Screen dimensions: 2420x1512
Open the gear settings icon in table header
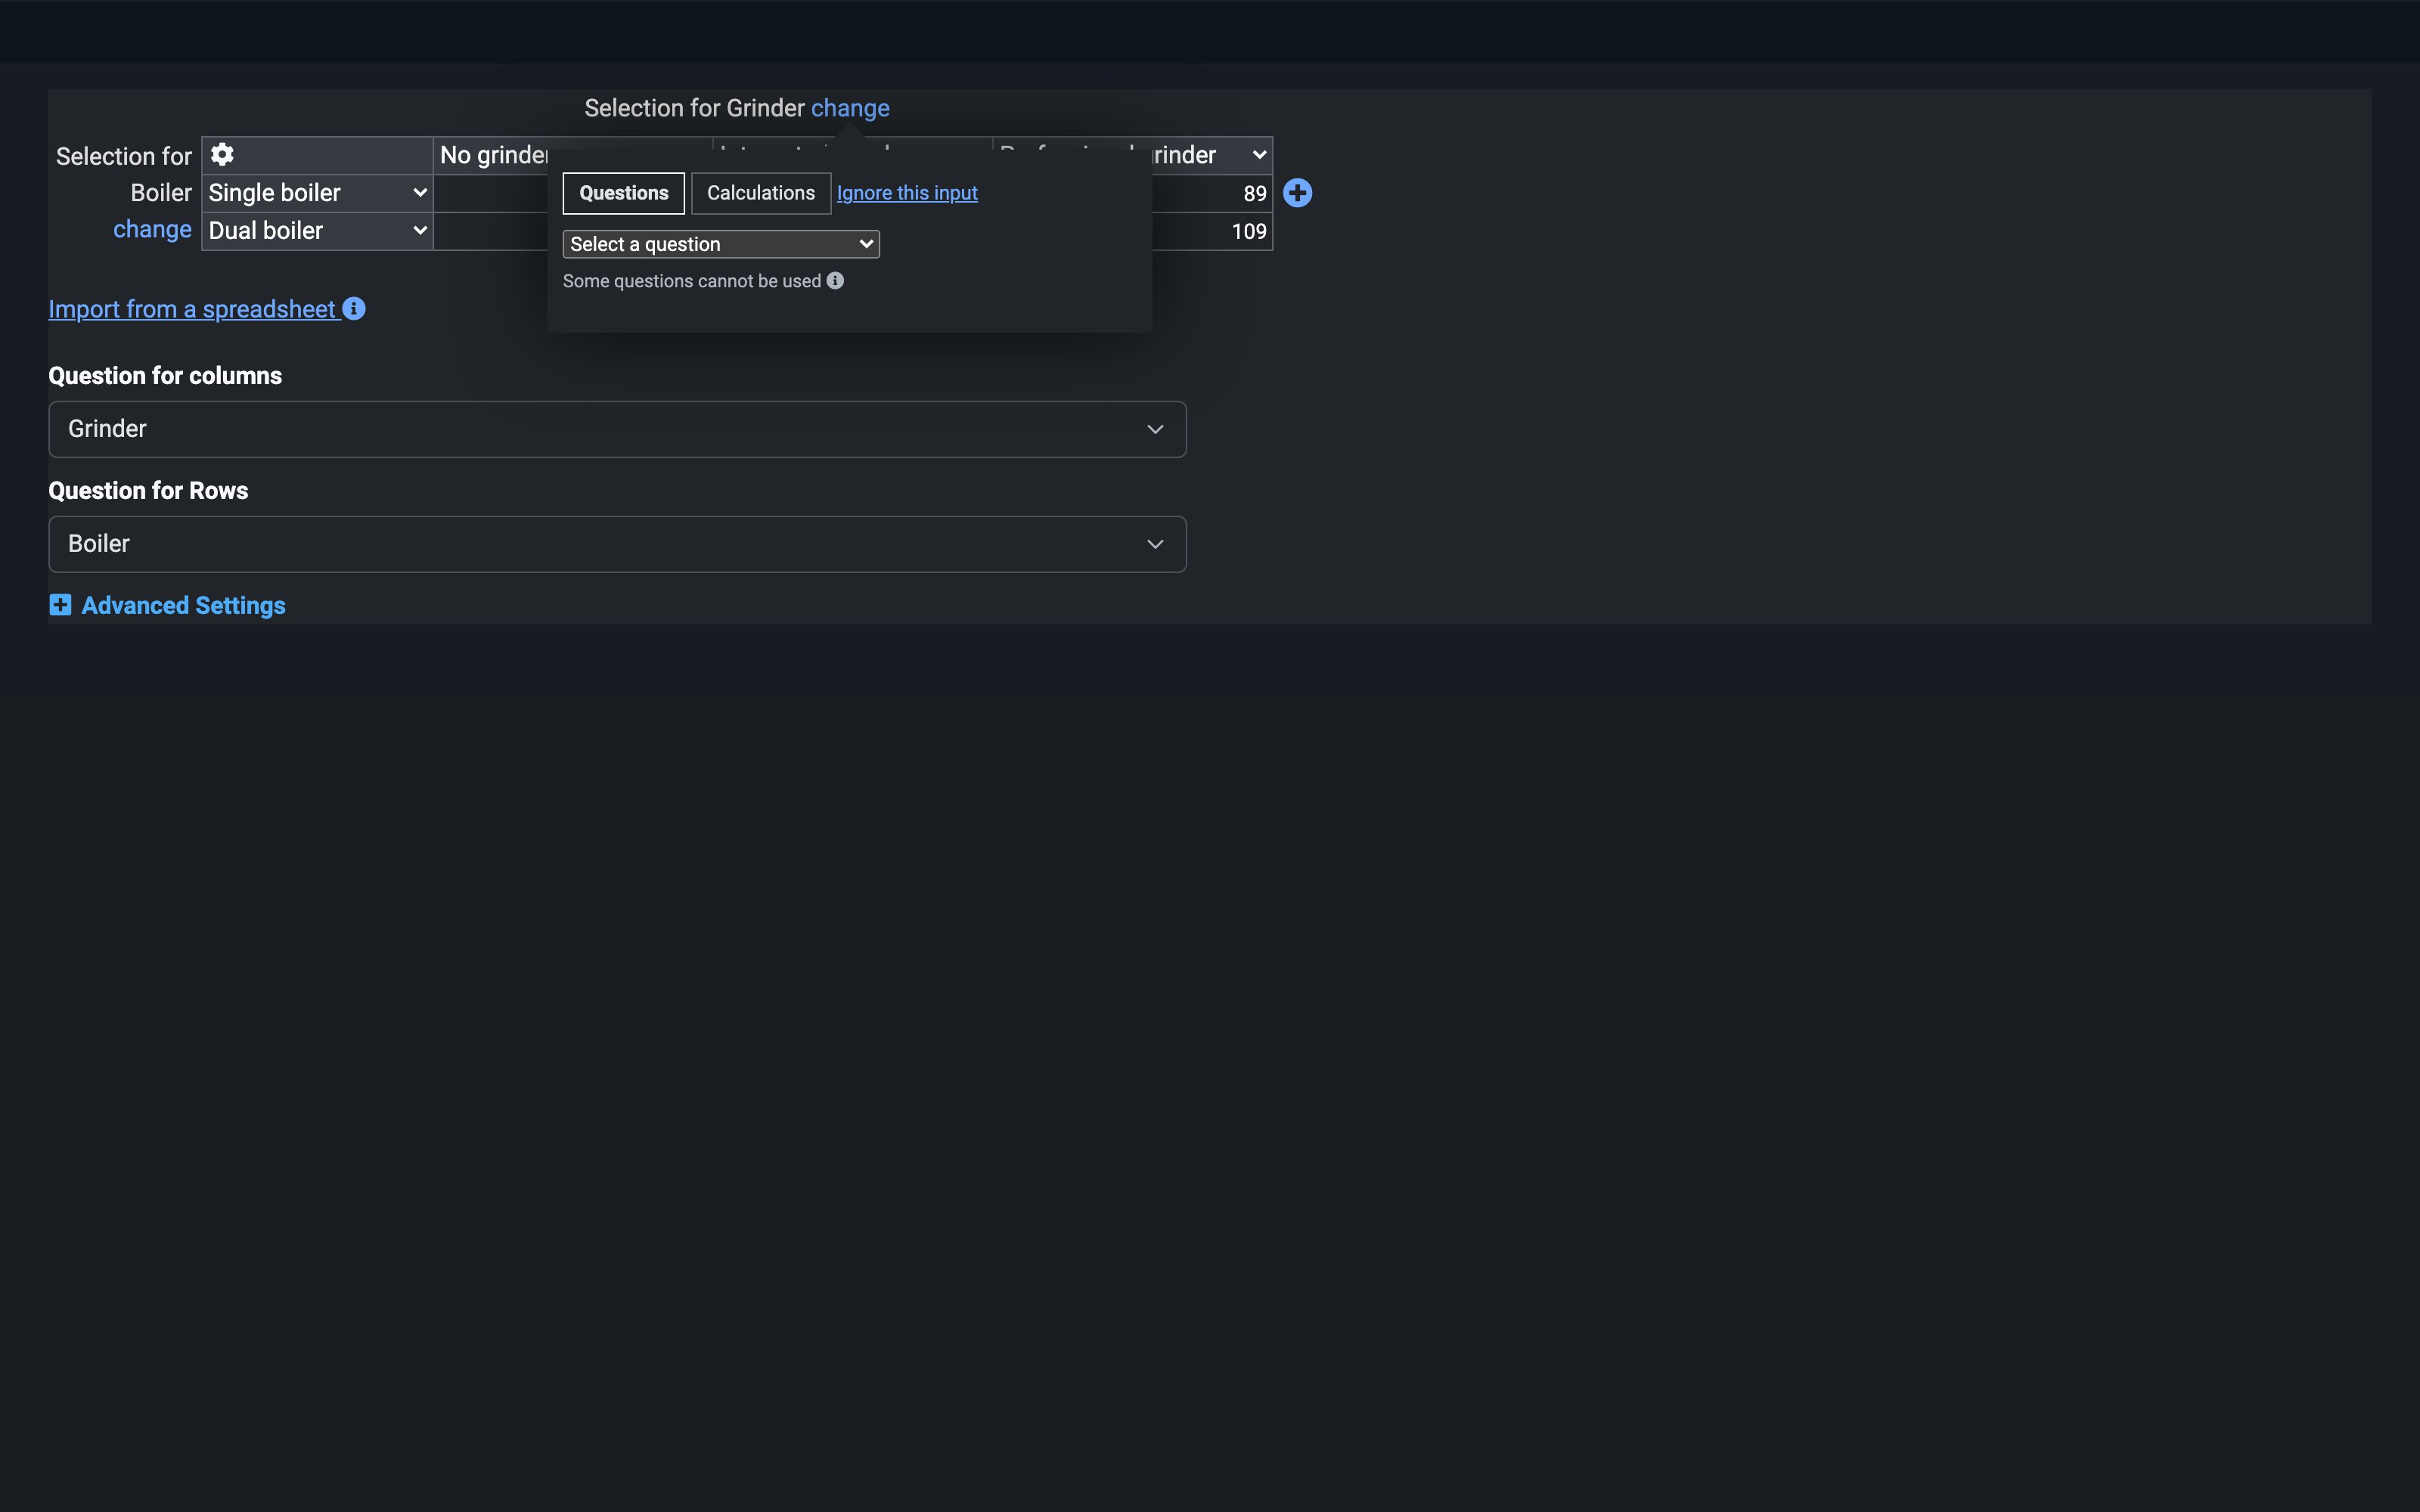(x=222, y=154)
